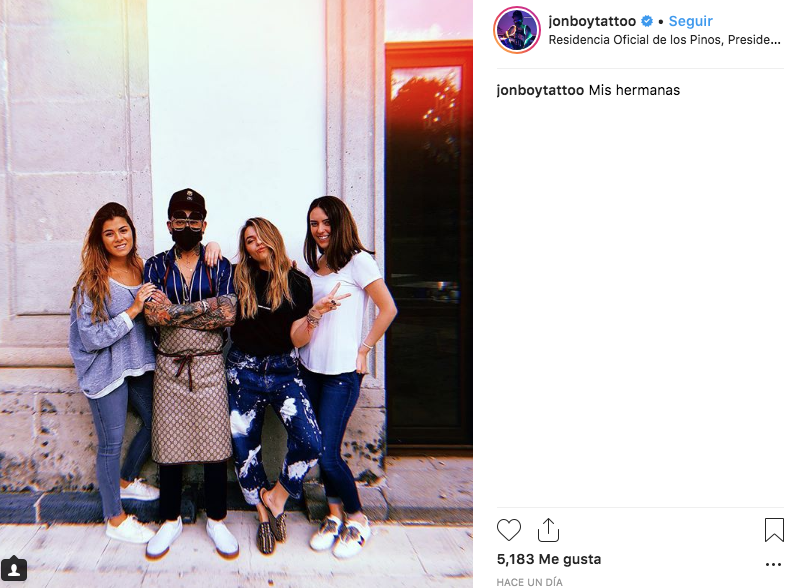Follow the account via the Seguir button
Screen dimensions: 790x588
point(690,21)
